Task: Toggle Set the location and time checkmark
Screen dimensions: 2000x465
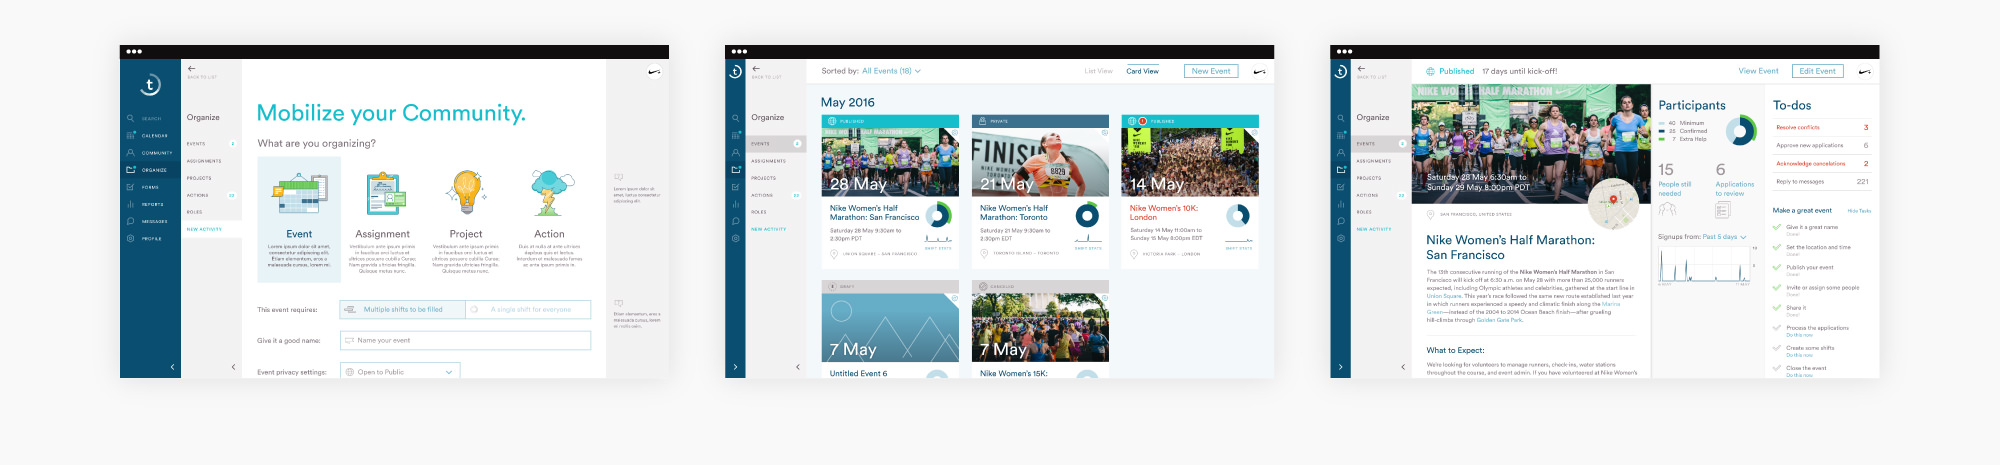Action: [1777, 248]
